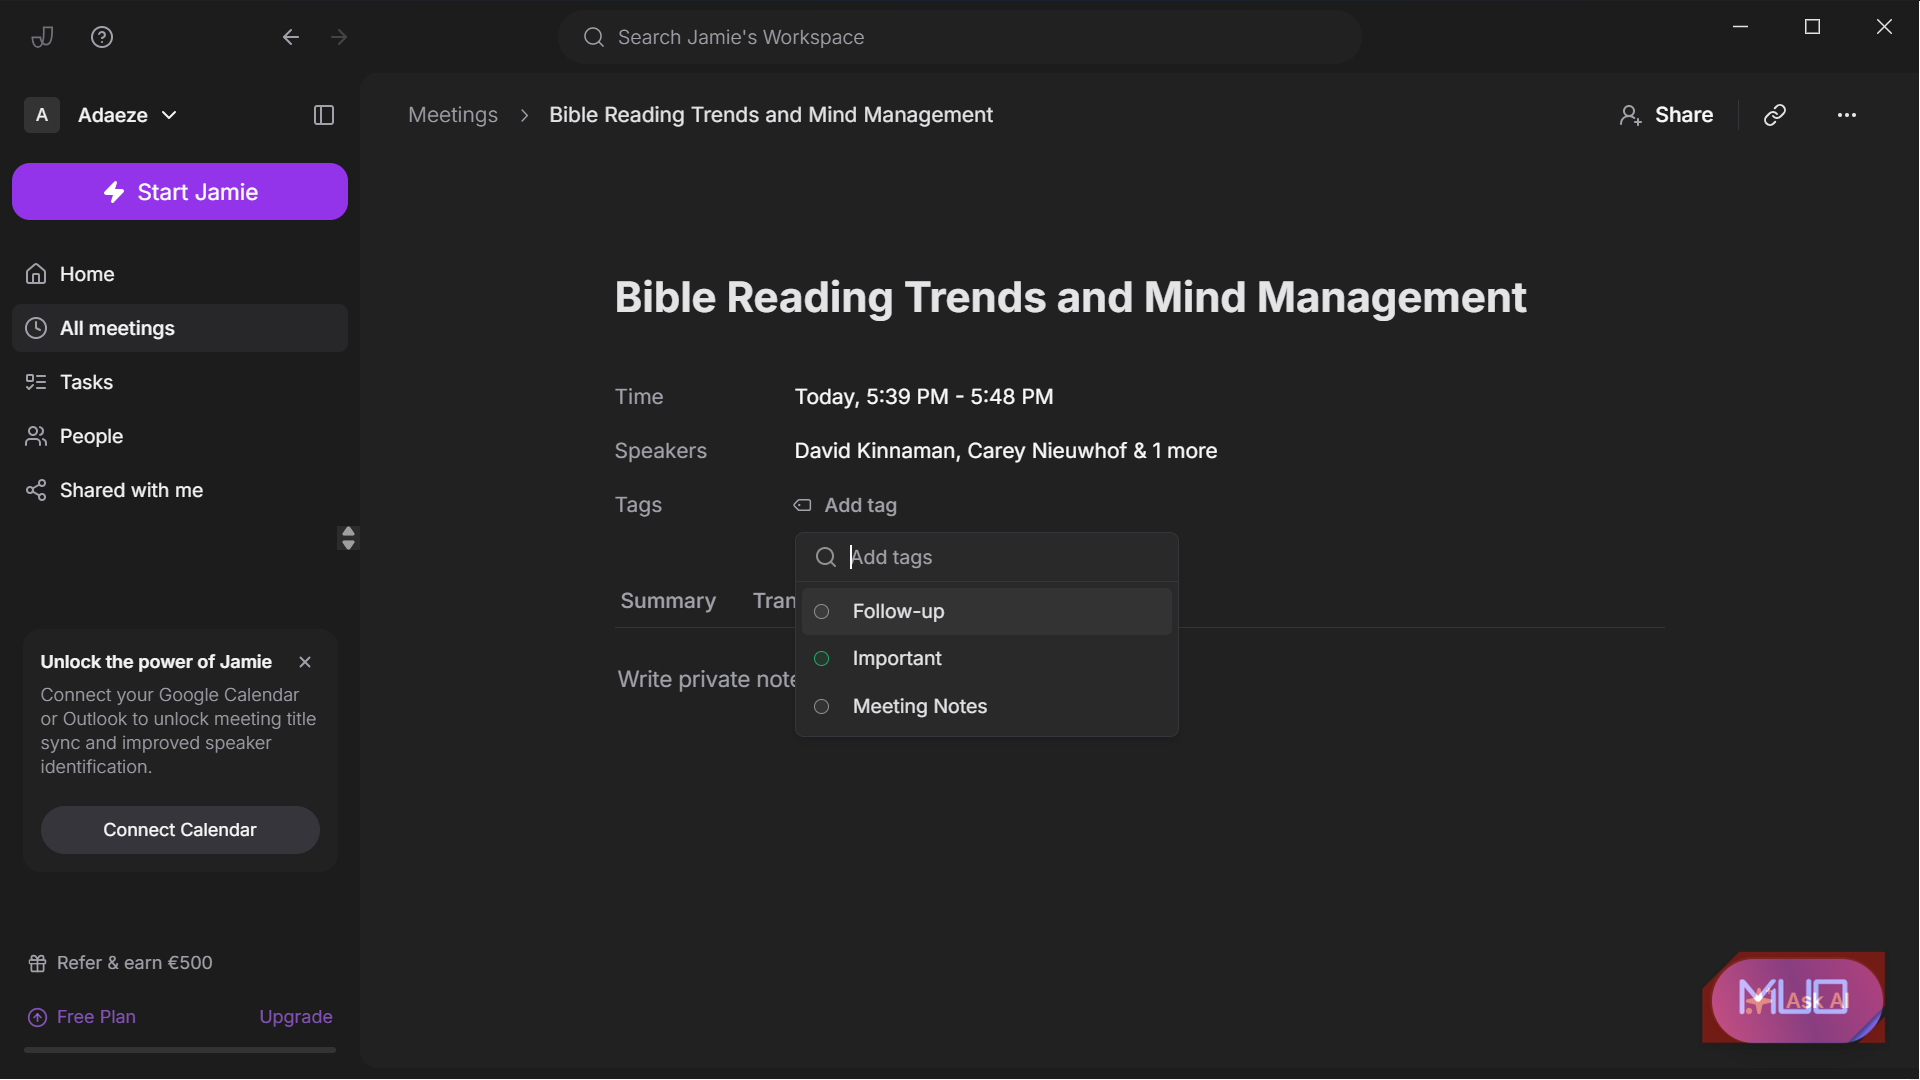Go forward with the right arrow

coord(339,37)
